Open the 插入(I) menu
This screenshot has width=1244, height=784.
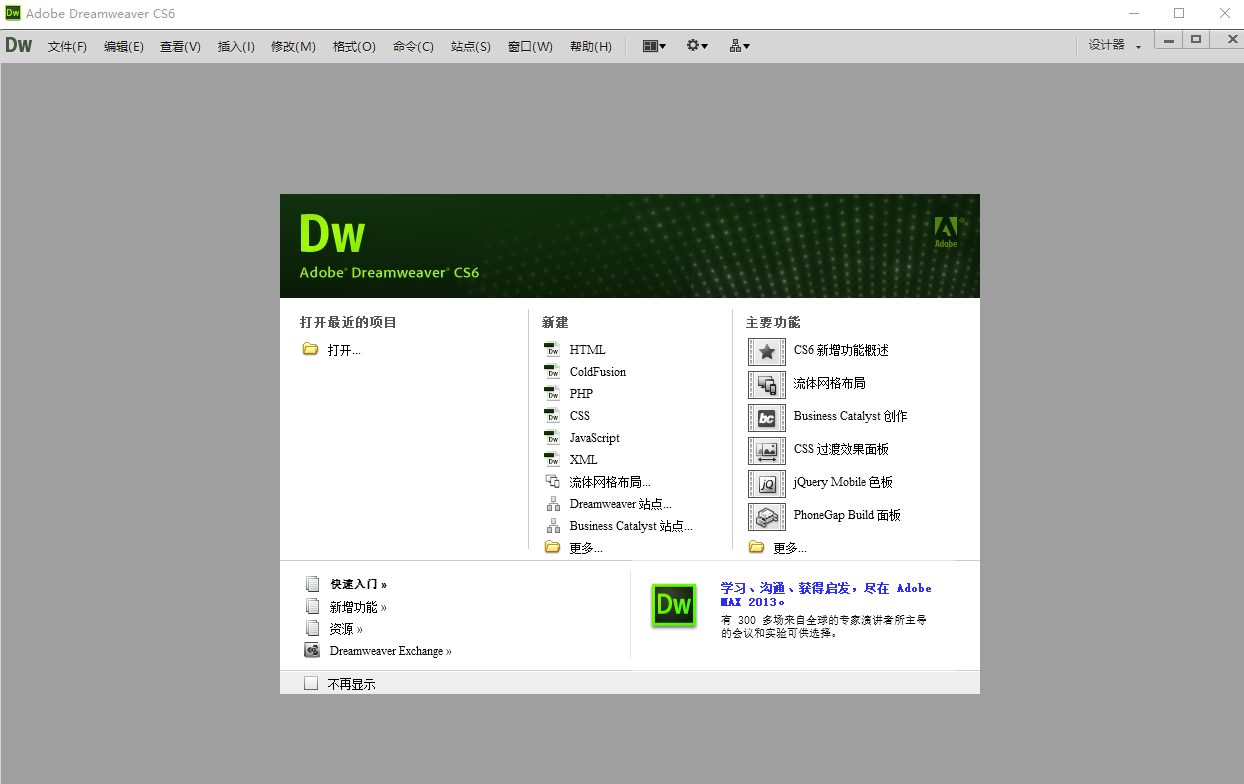236,46
